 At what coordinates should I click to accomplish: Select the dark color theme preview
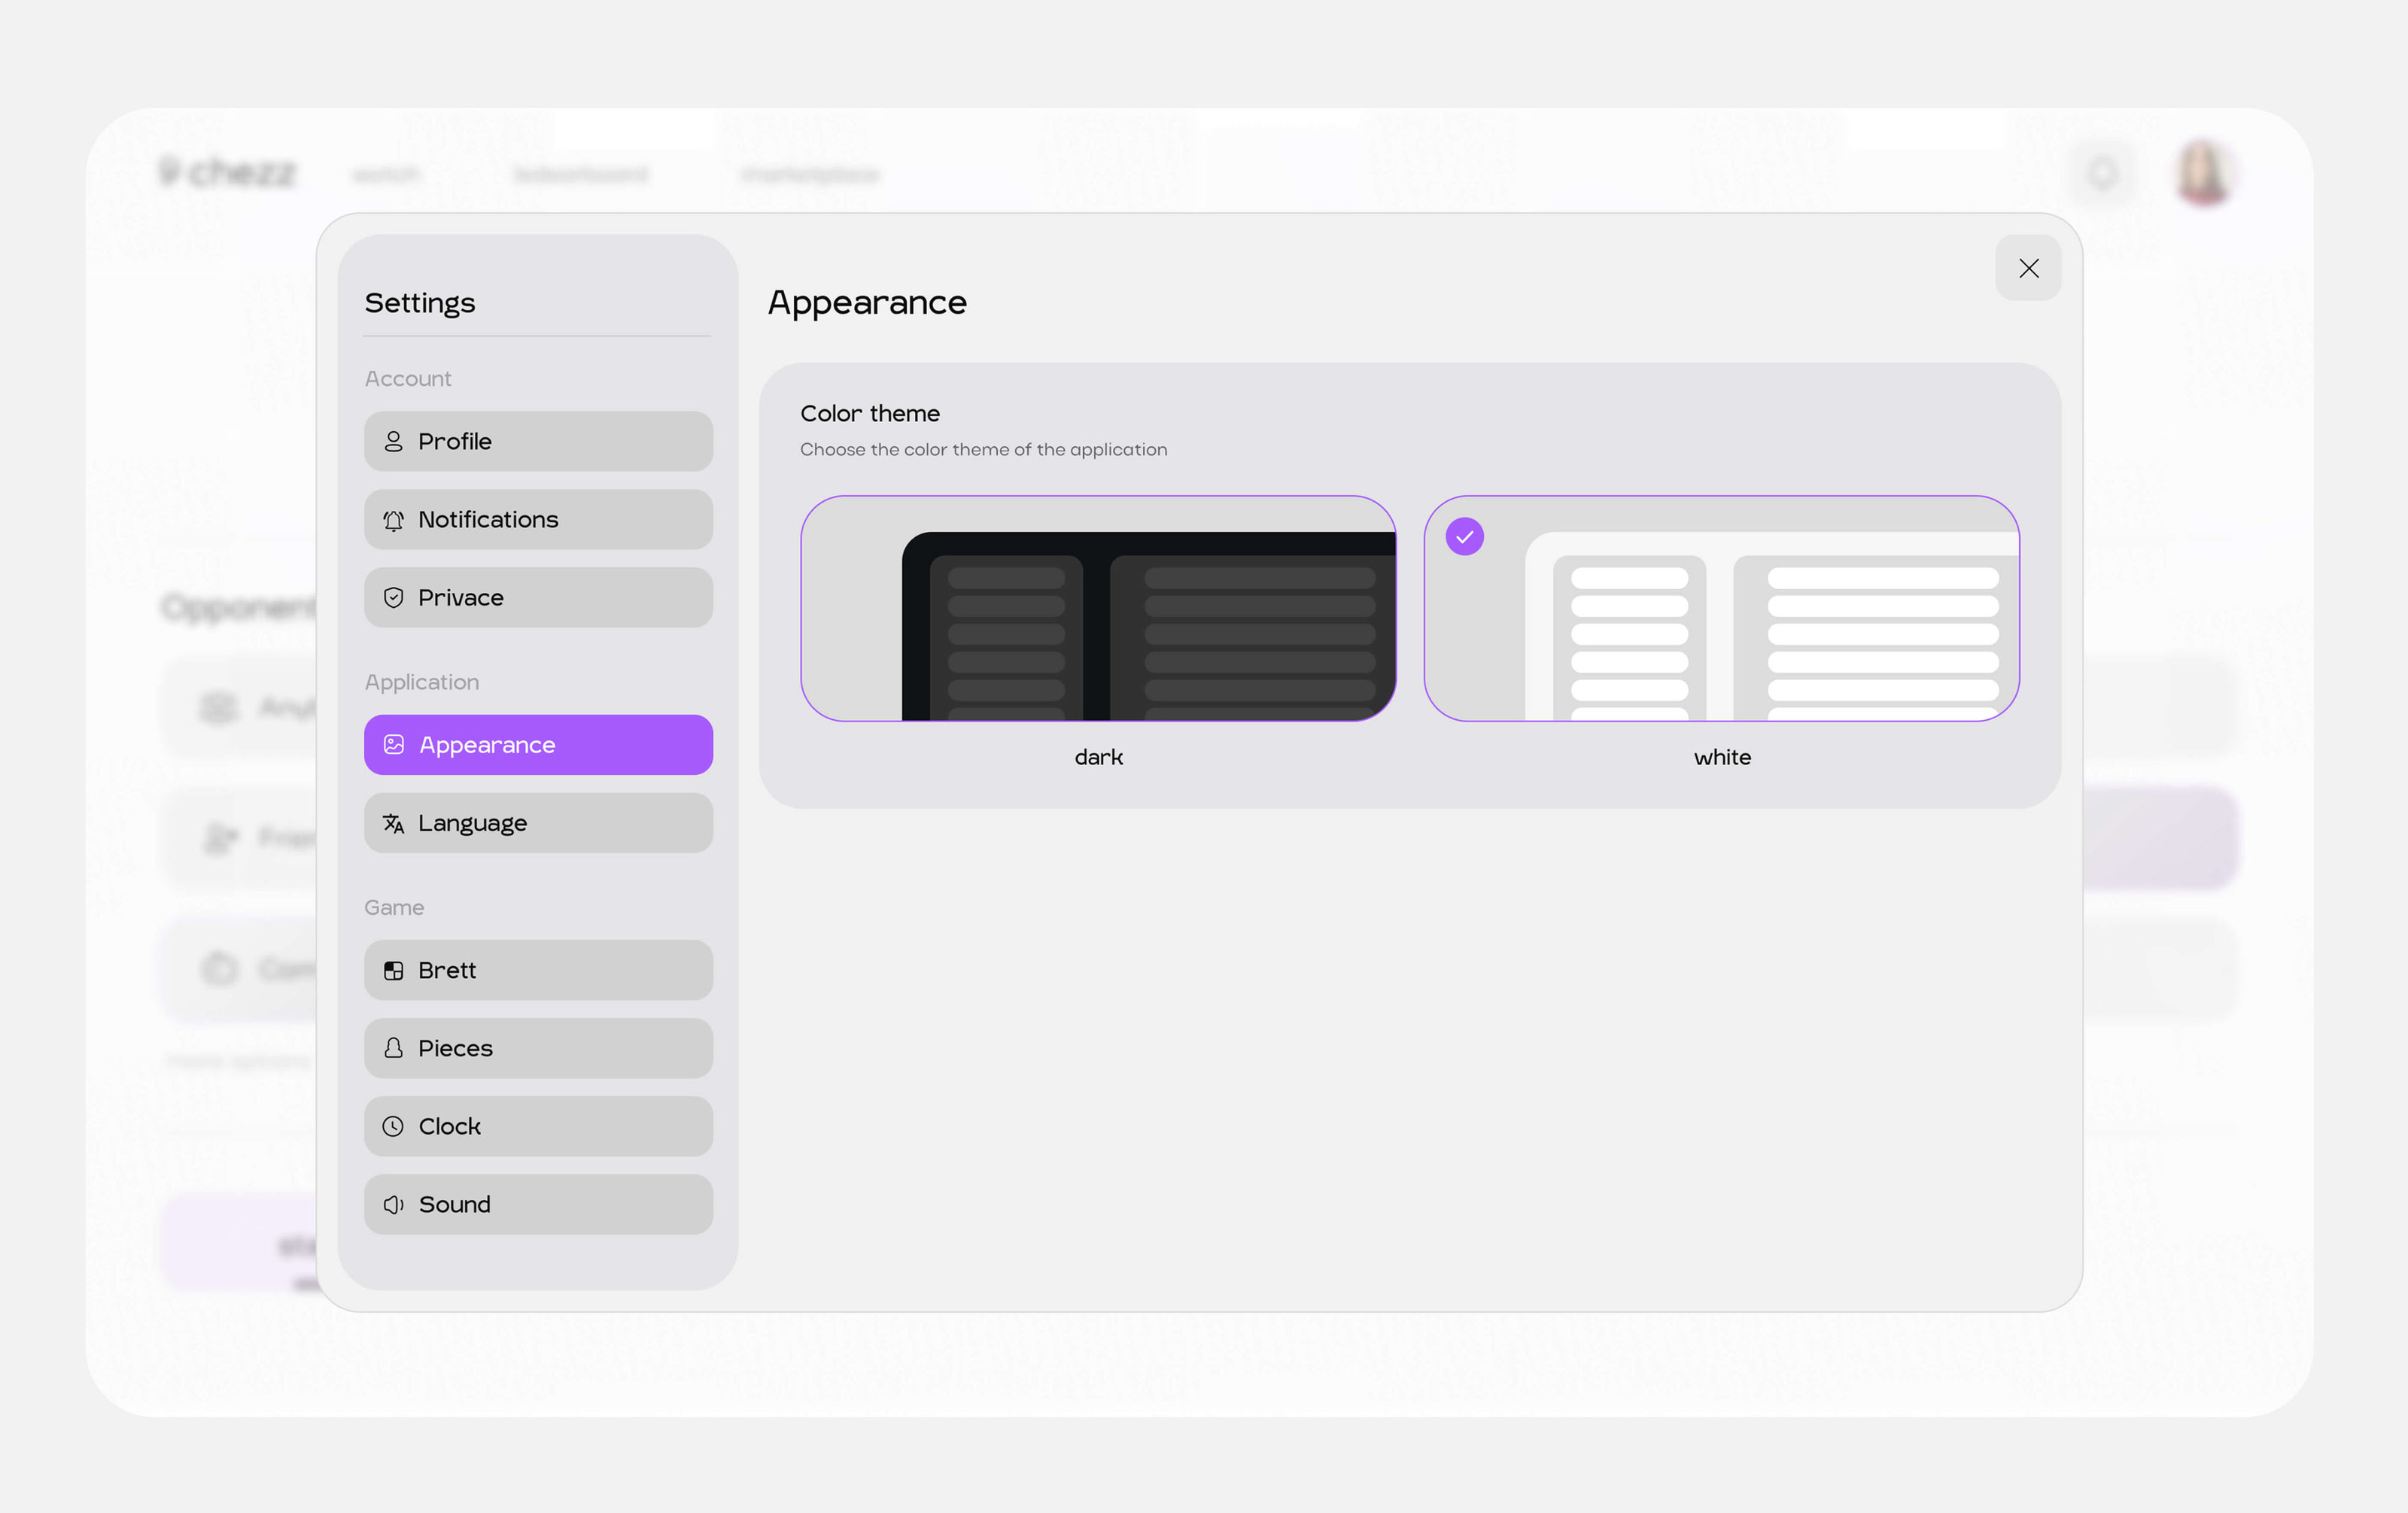coord(1097,608)
